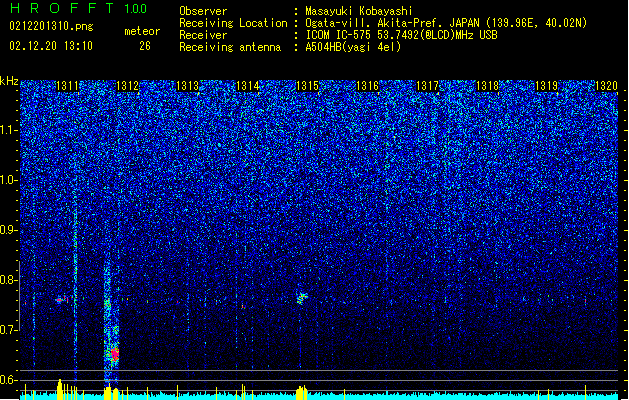Click the 1.0 kHz axis label

[x=8, y=180]
